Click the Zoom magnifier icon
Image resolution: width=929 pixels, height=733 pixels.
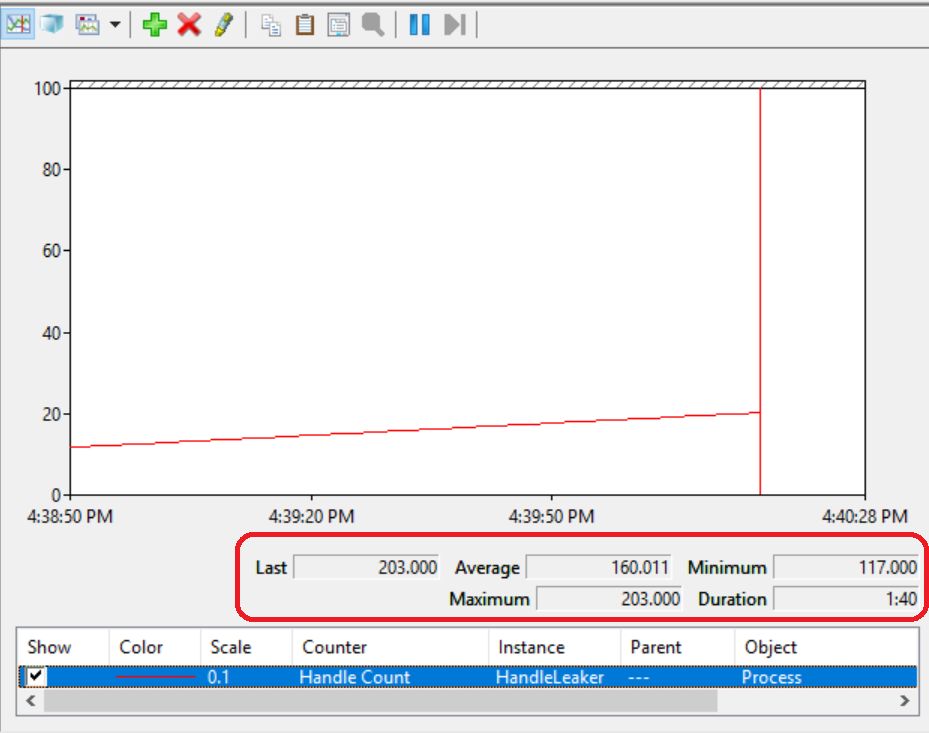pos(373,24)
